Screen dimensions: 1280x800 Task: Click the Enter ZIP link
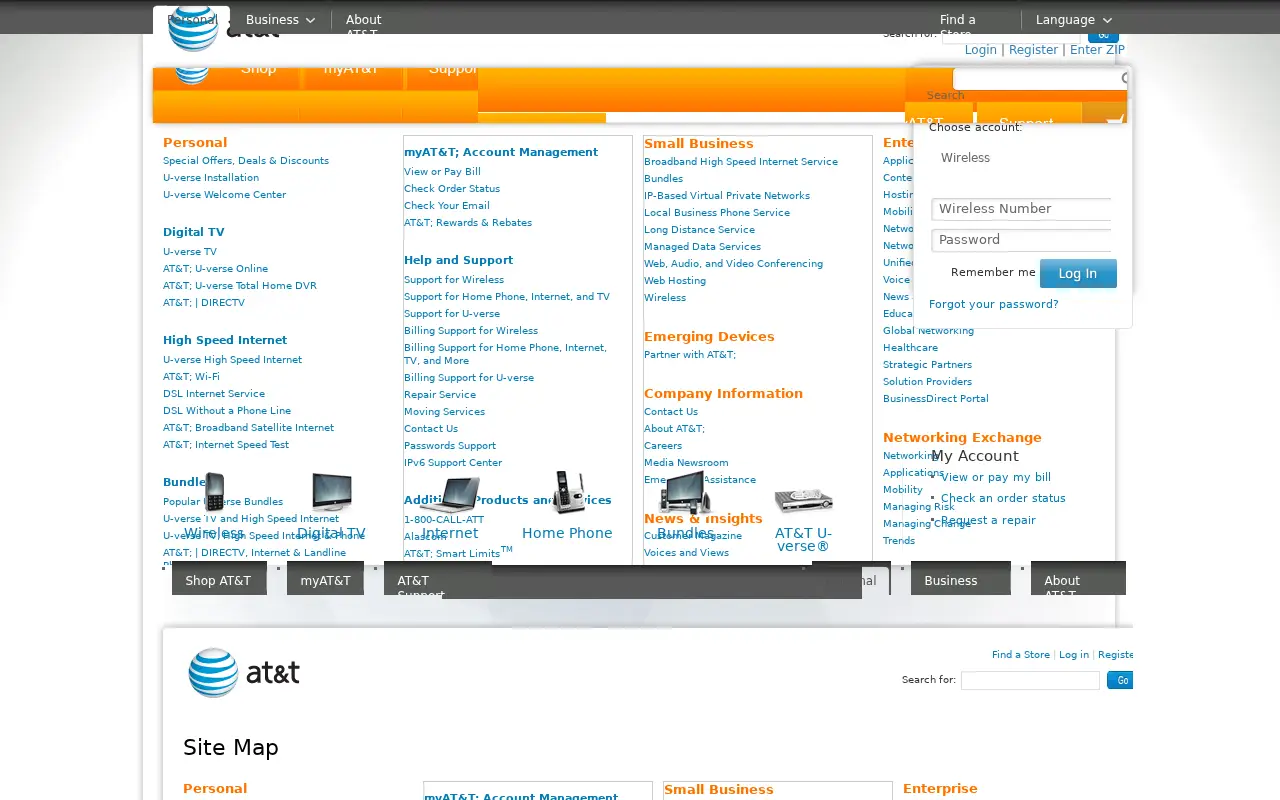(1097, 50)
